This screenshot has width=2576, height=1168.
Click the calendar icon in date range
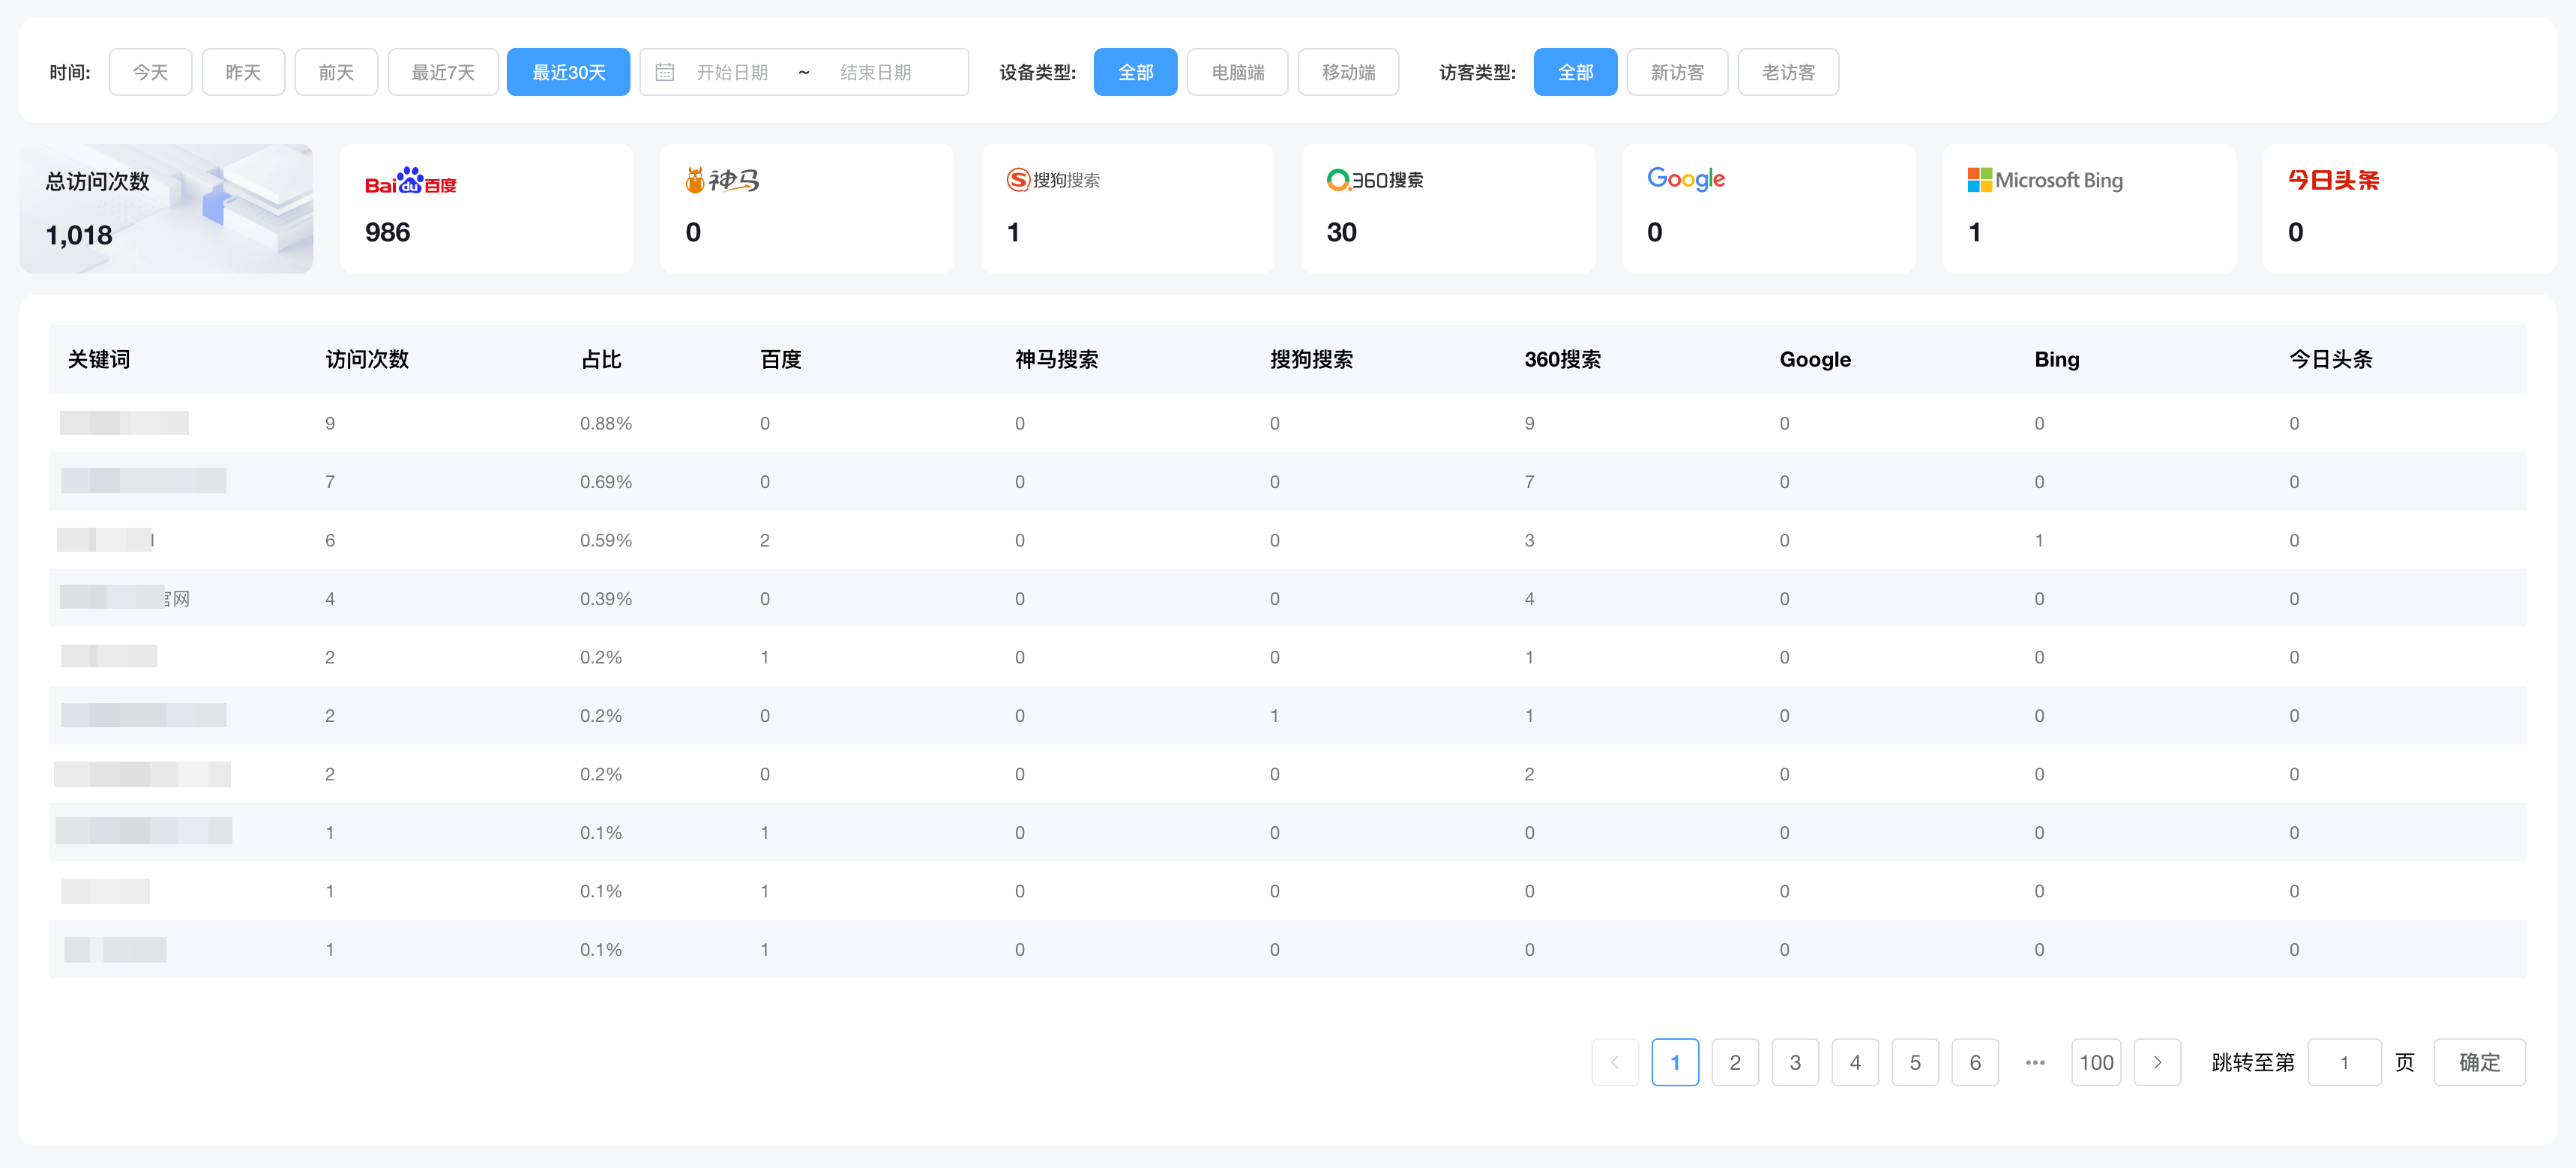[x=665, y=72]
